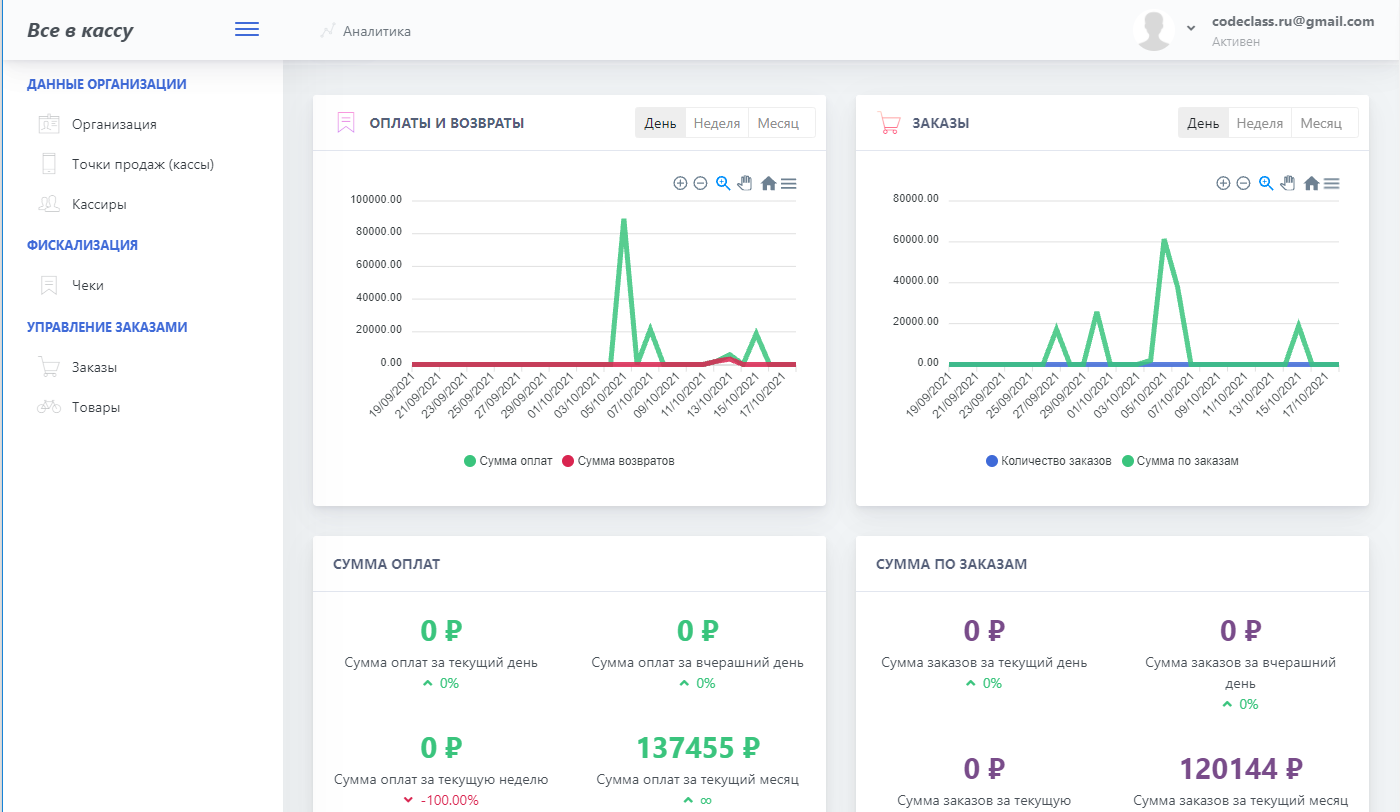Open orders chart hamburger export menu
This screenshot has width=1400, height=812.
click(x=1331, y=183)
